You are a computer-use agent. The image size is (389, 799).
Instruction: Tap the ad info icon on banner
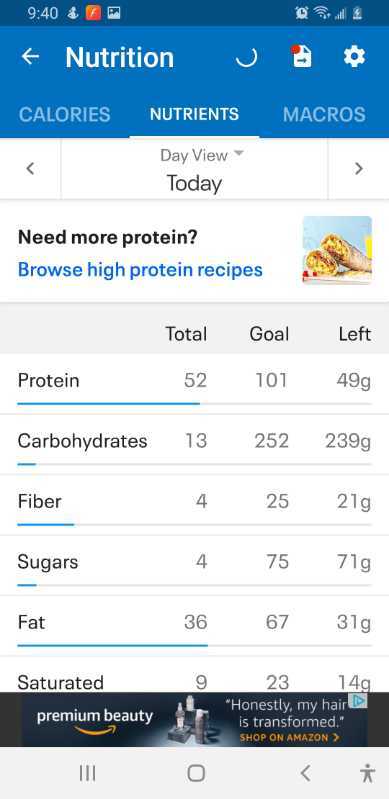(359, 701)
